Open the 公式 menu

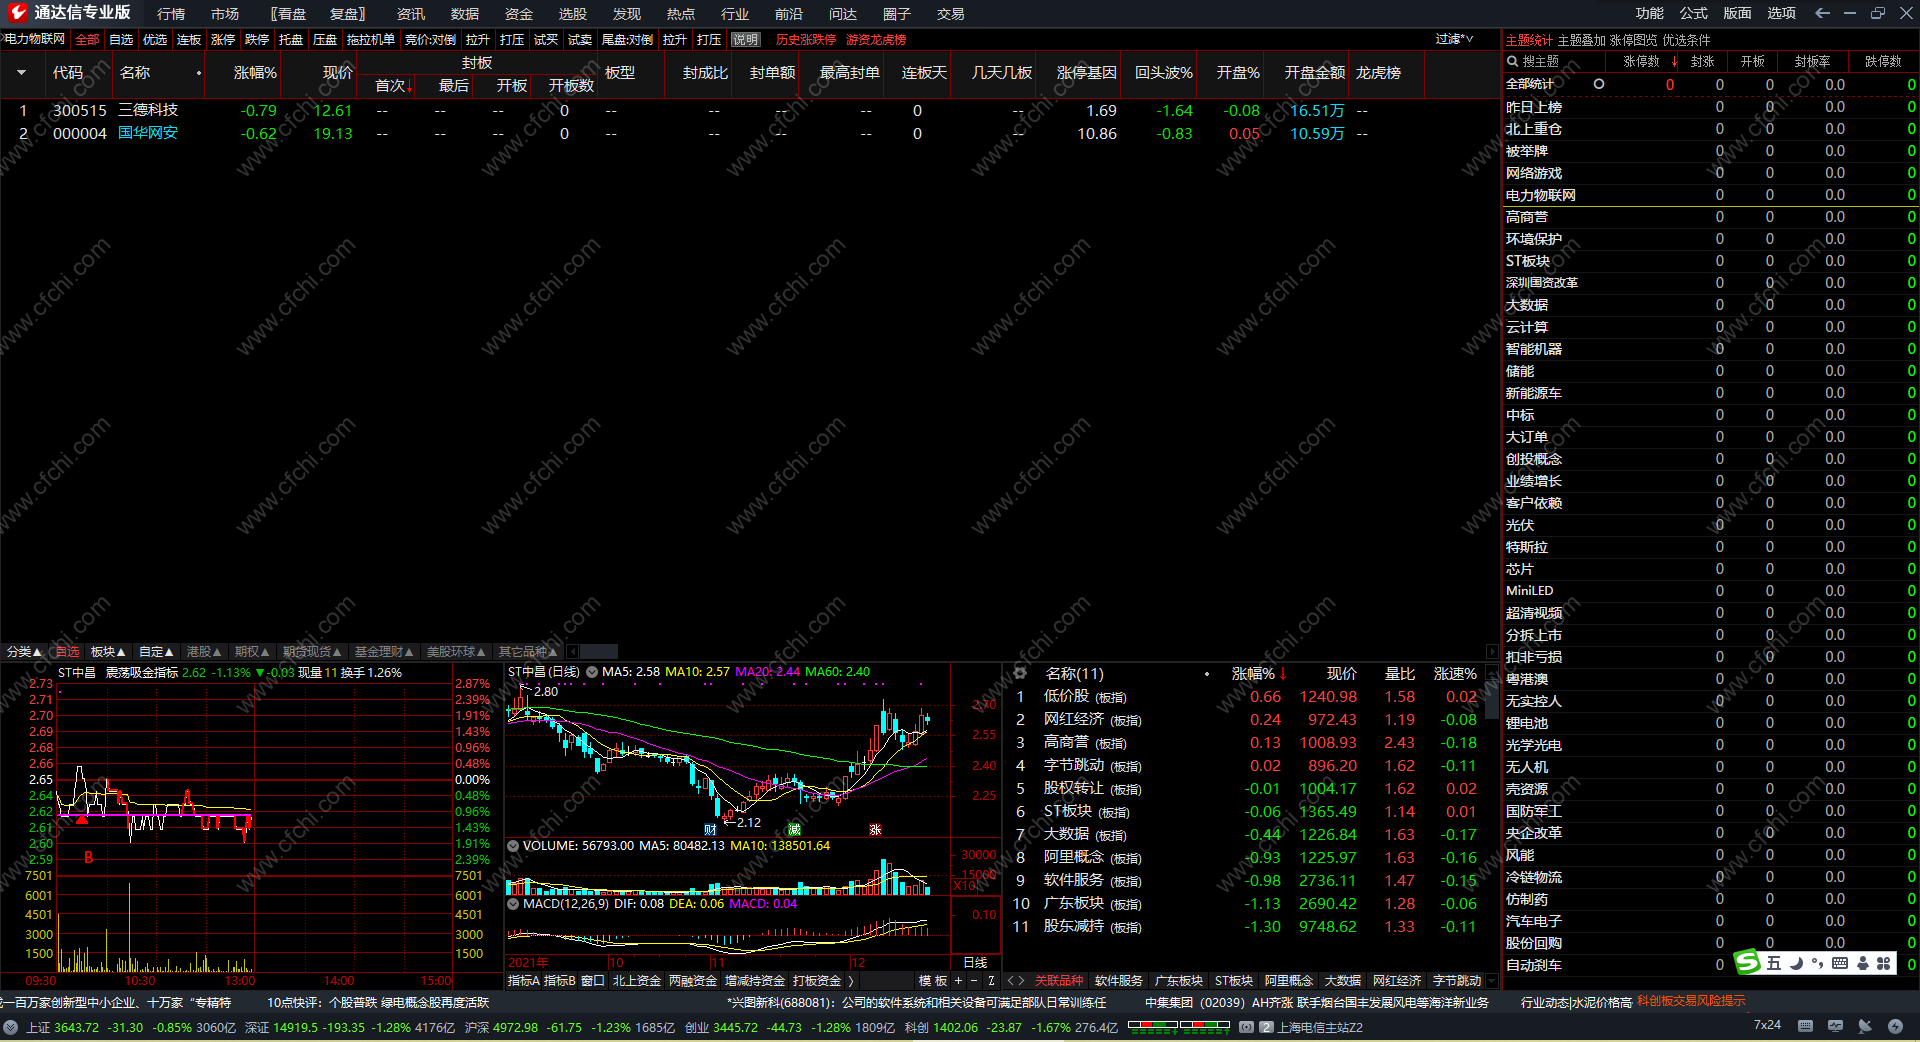click(1694, 13)
